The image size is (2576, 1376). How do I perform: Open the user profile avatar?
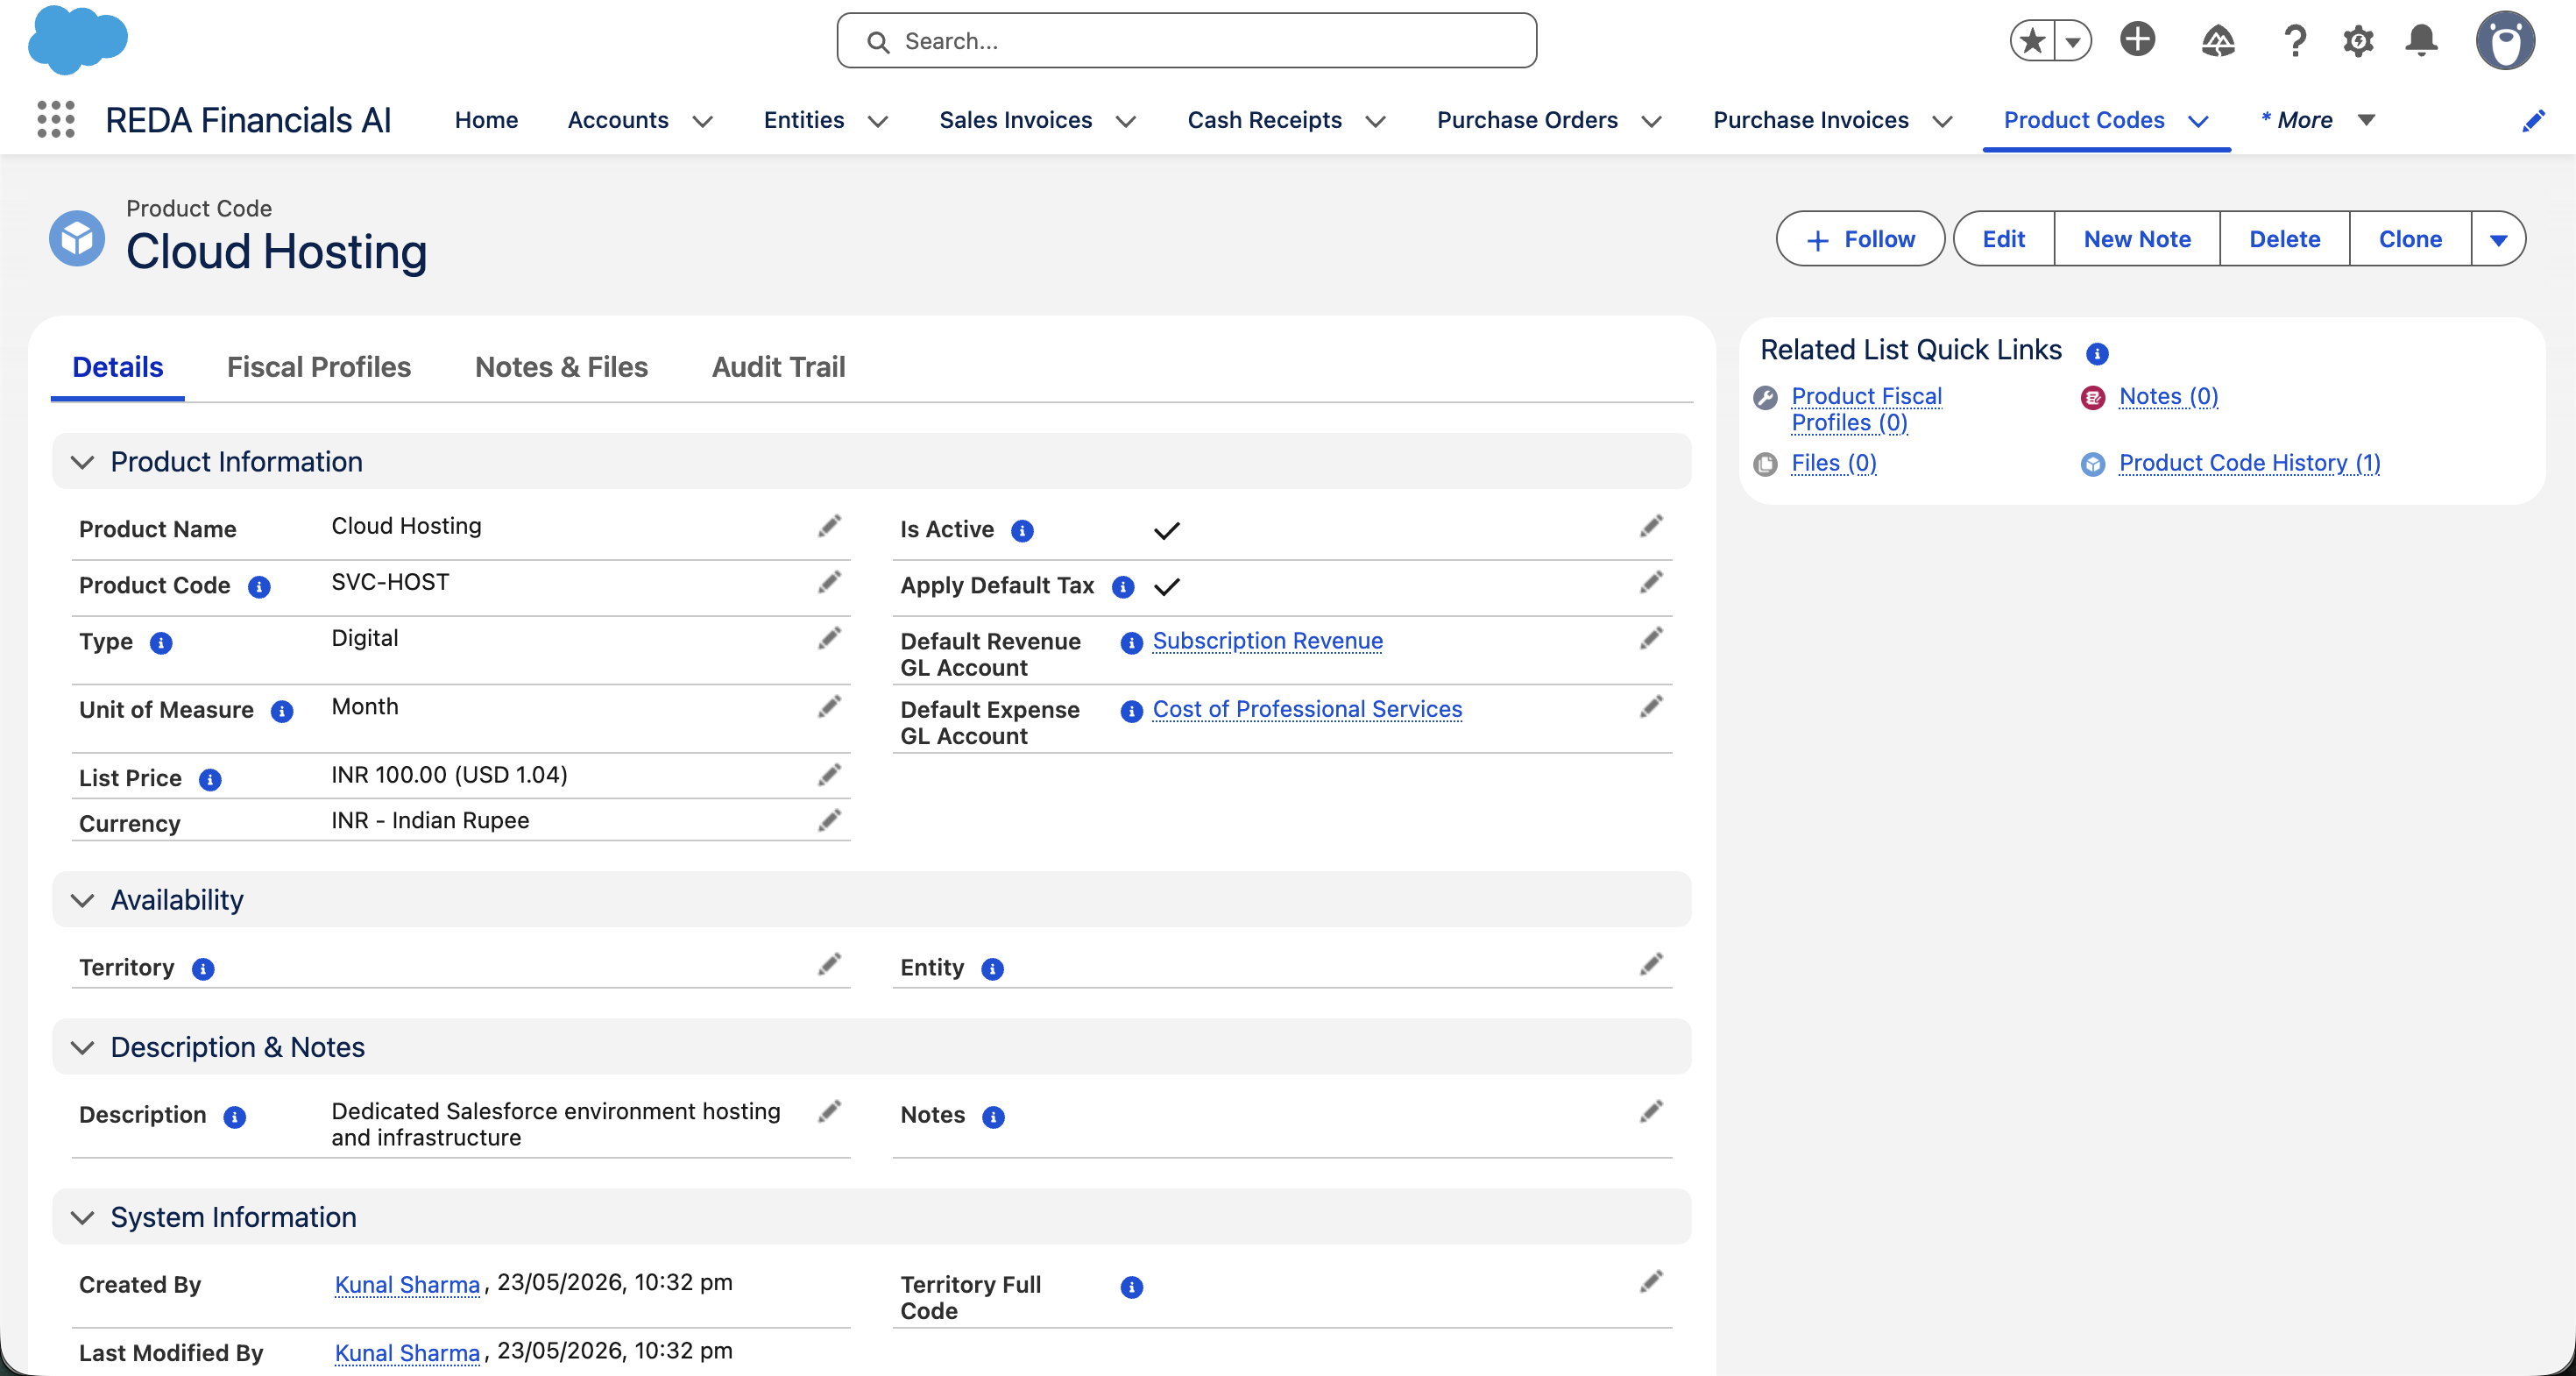pyautogui.click(x=2505, y=41)
